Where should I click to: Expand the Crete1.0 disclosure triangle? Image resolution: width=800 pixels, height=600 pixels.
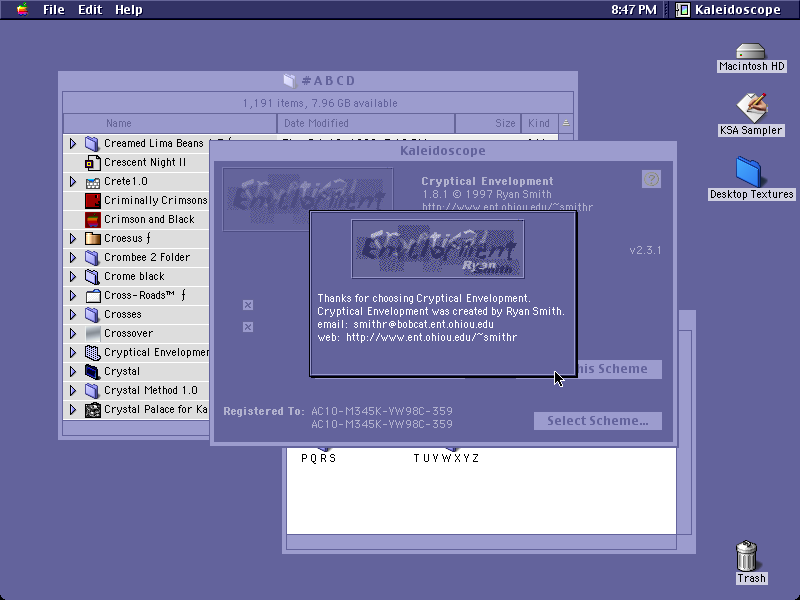(x=73, y=182)
